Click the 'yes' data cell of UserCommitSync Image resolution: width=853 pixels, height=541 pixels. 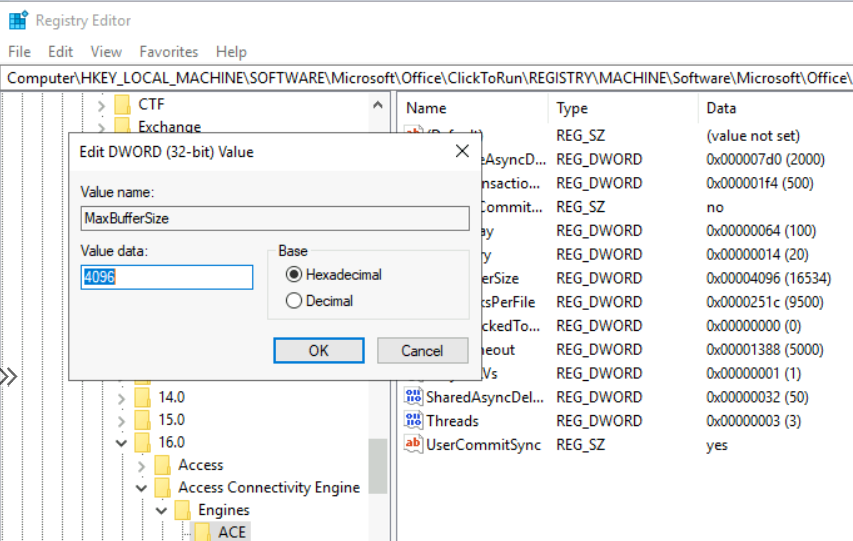[x=716, y=445]
